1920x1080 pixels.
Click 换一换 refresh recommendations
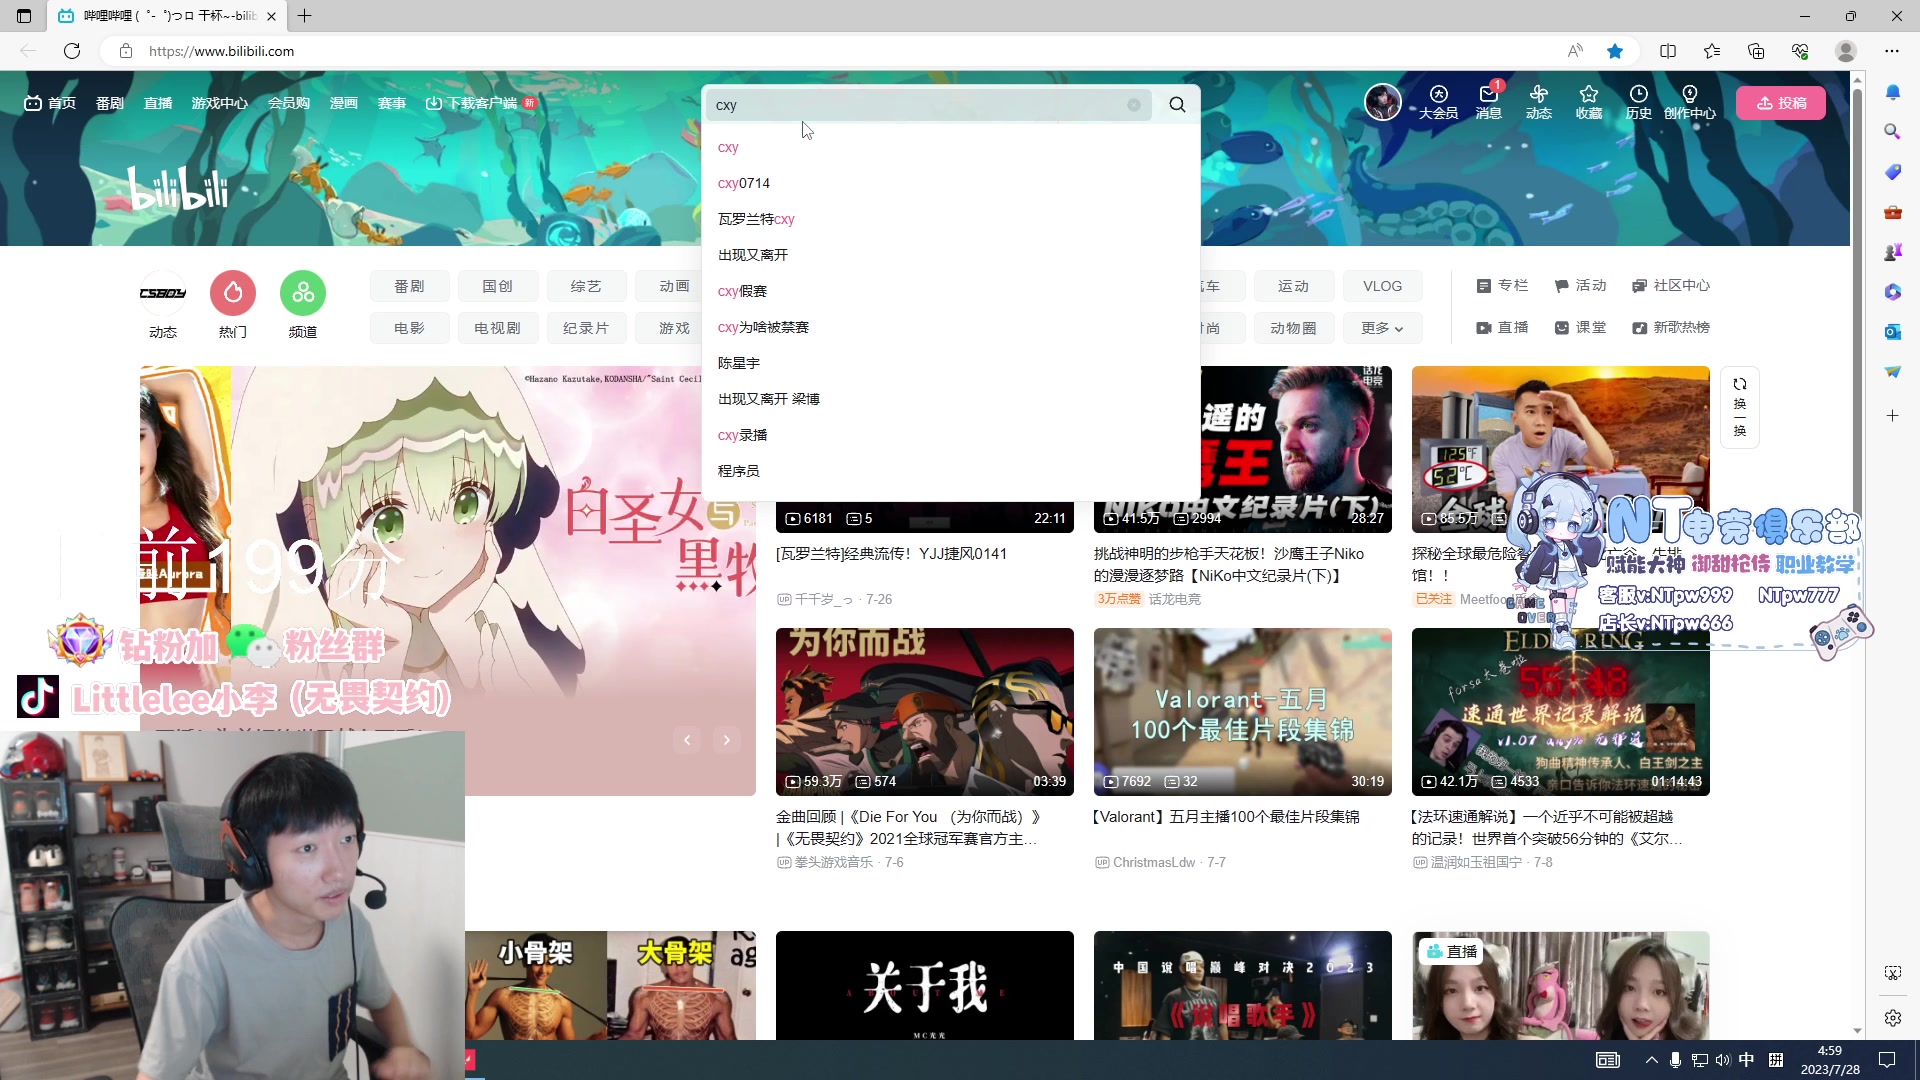tap(1740, 407)
